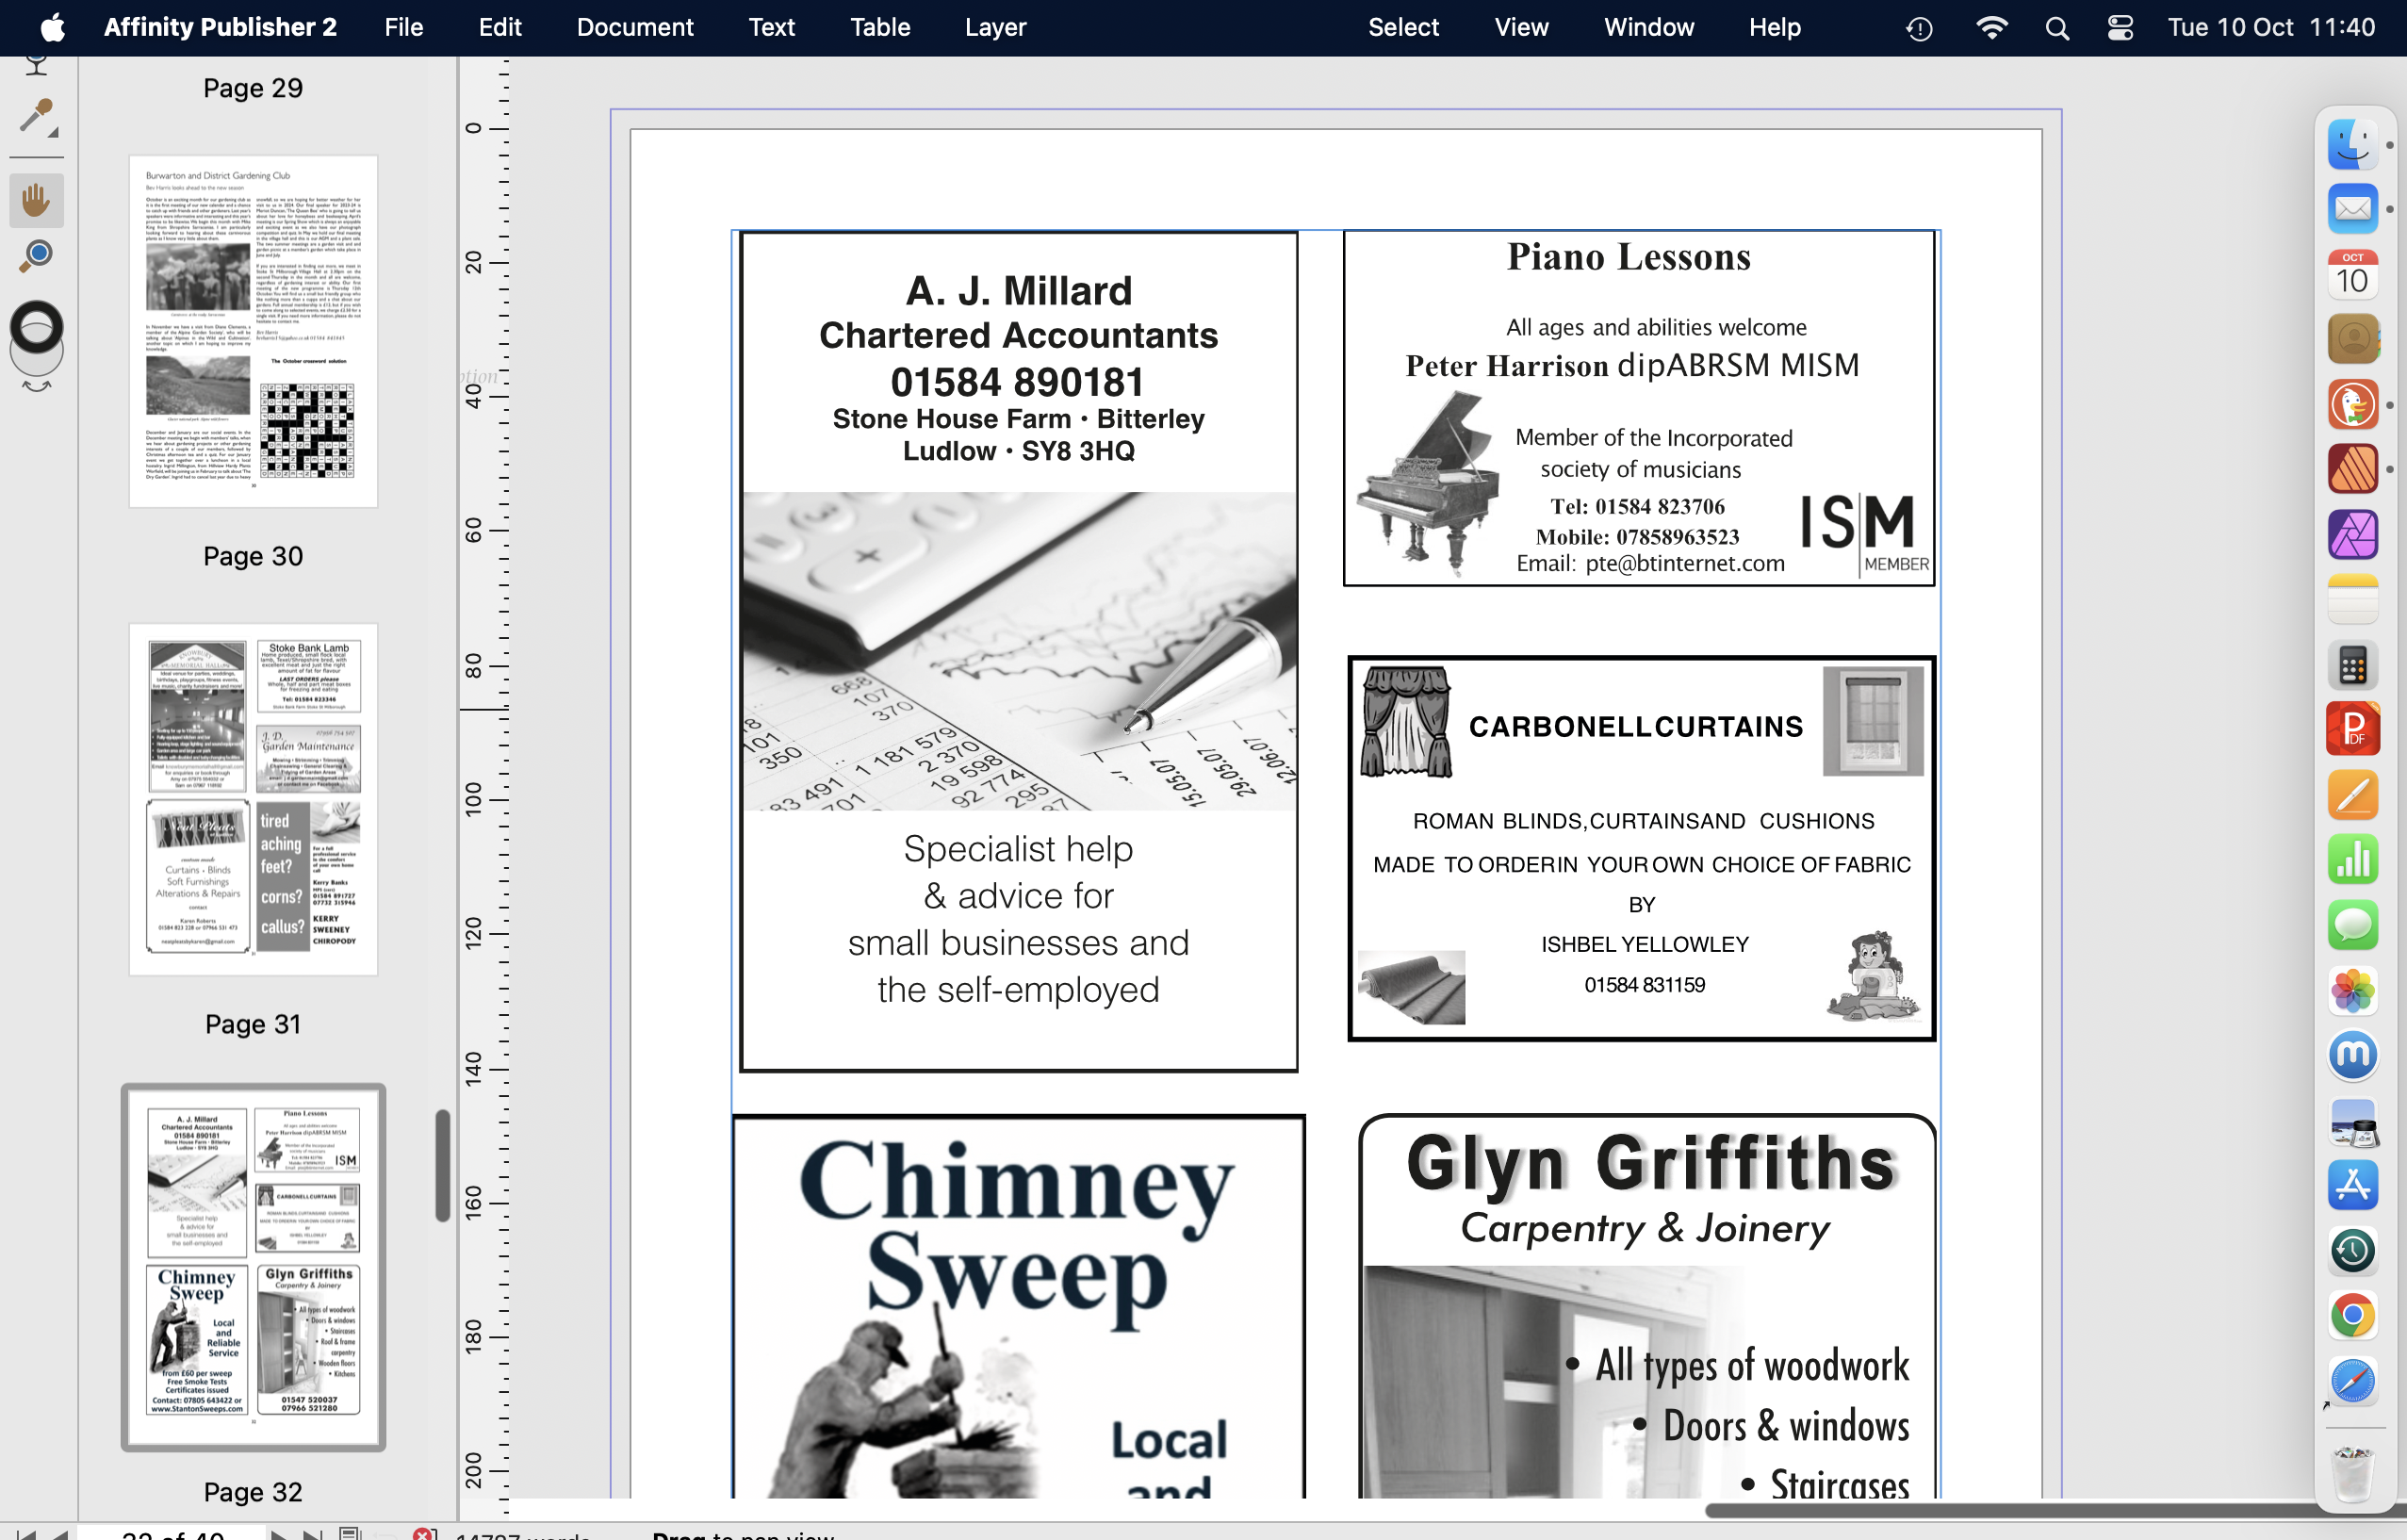Open Photos from the dock
This screenshot has height=1540, width=2407.
2352,990
